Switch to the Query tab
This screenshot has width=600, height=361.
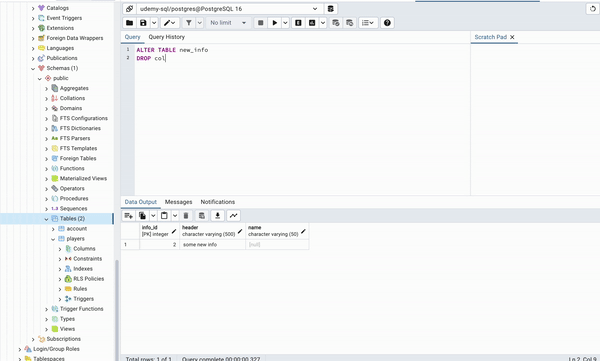(132, 37)
